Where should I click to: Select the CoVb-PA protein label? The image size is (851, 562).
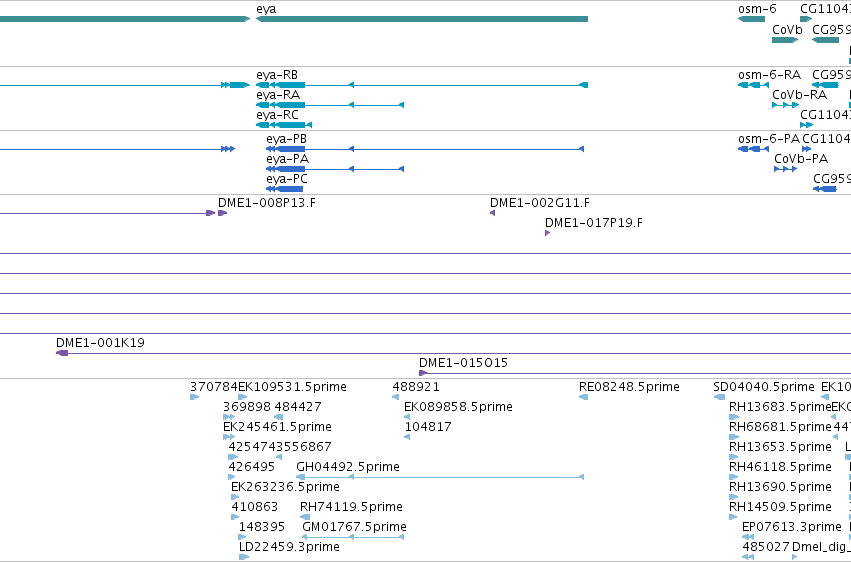click(801, 159)
